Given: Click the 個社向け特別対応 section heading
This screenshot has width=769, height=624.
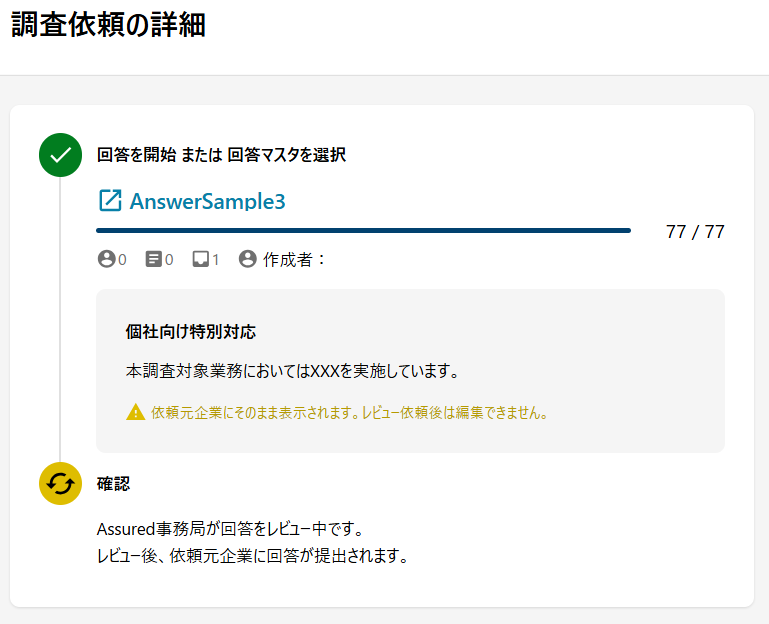Looking at the screenshot, I should click(x=191, y=332).
